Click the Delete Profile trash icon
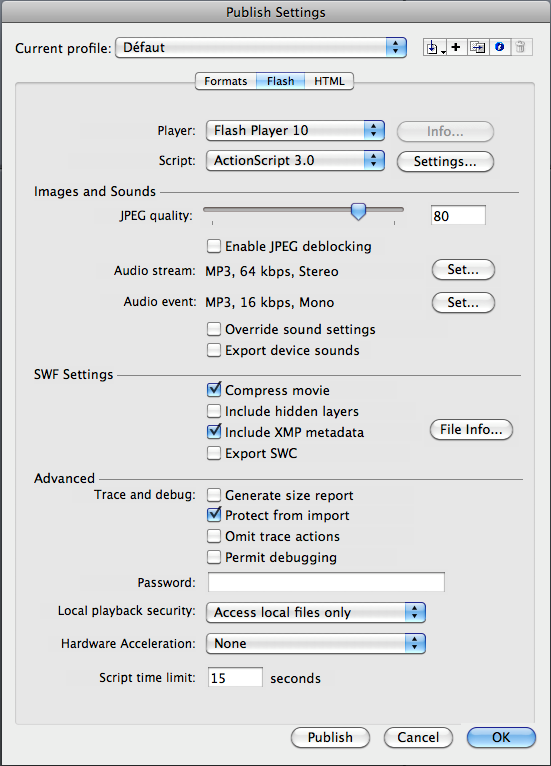 (521, 47)
